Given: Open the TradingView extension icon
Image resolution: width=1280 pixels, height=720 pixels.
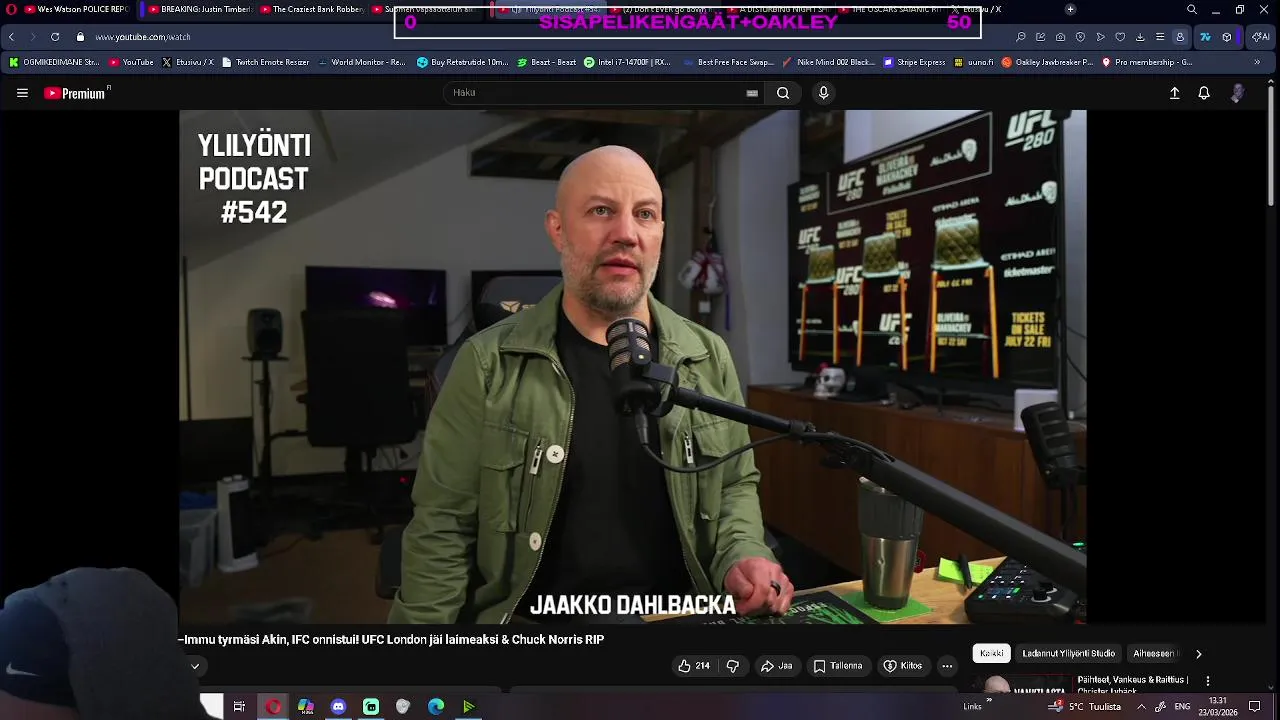Looking at the screenshot, I should (1205, 37).
